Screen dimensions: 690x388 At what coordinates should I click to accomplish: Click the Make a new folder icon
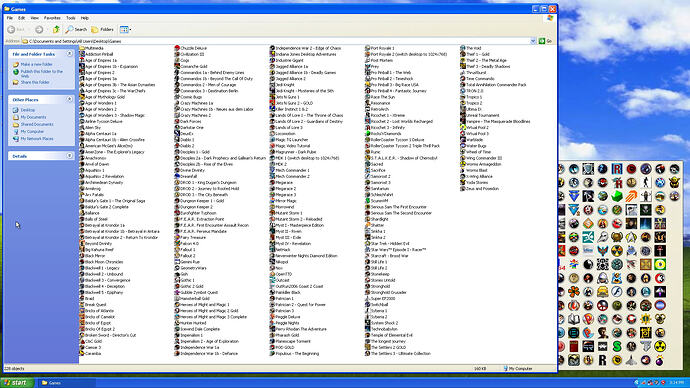coord(16,64)
